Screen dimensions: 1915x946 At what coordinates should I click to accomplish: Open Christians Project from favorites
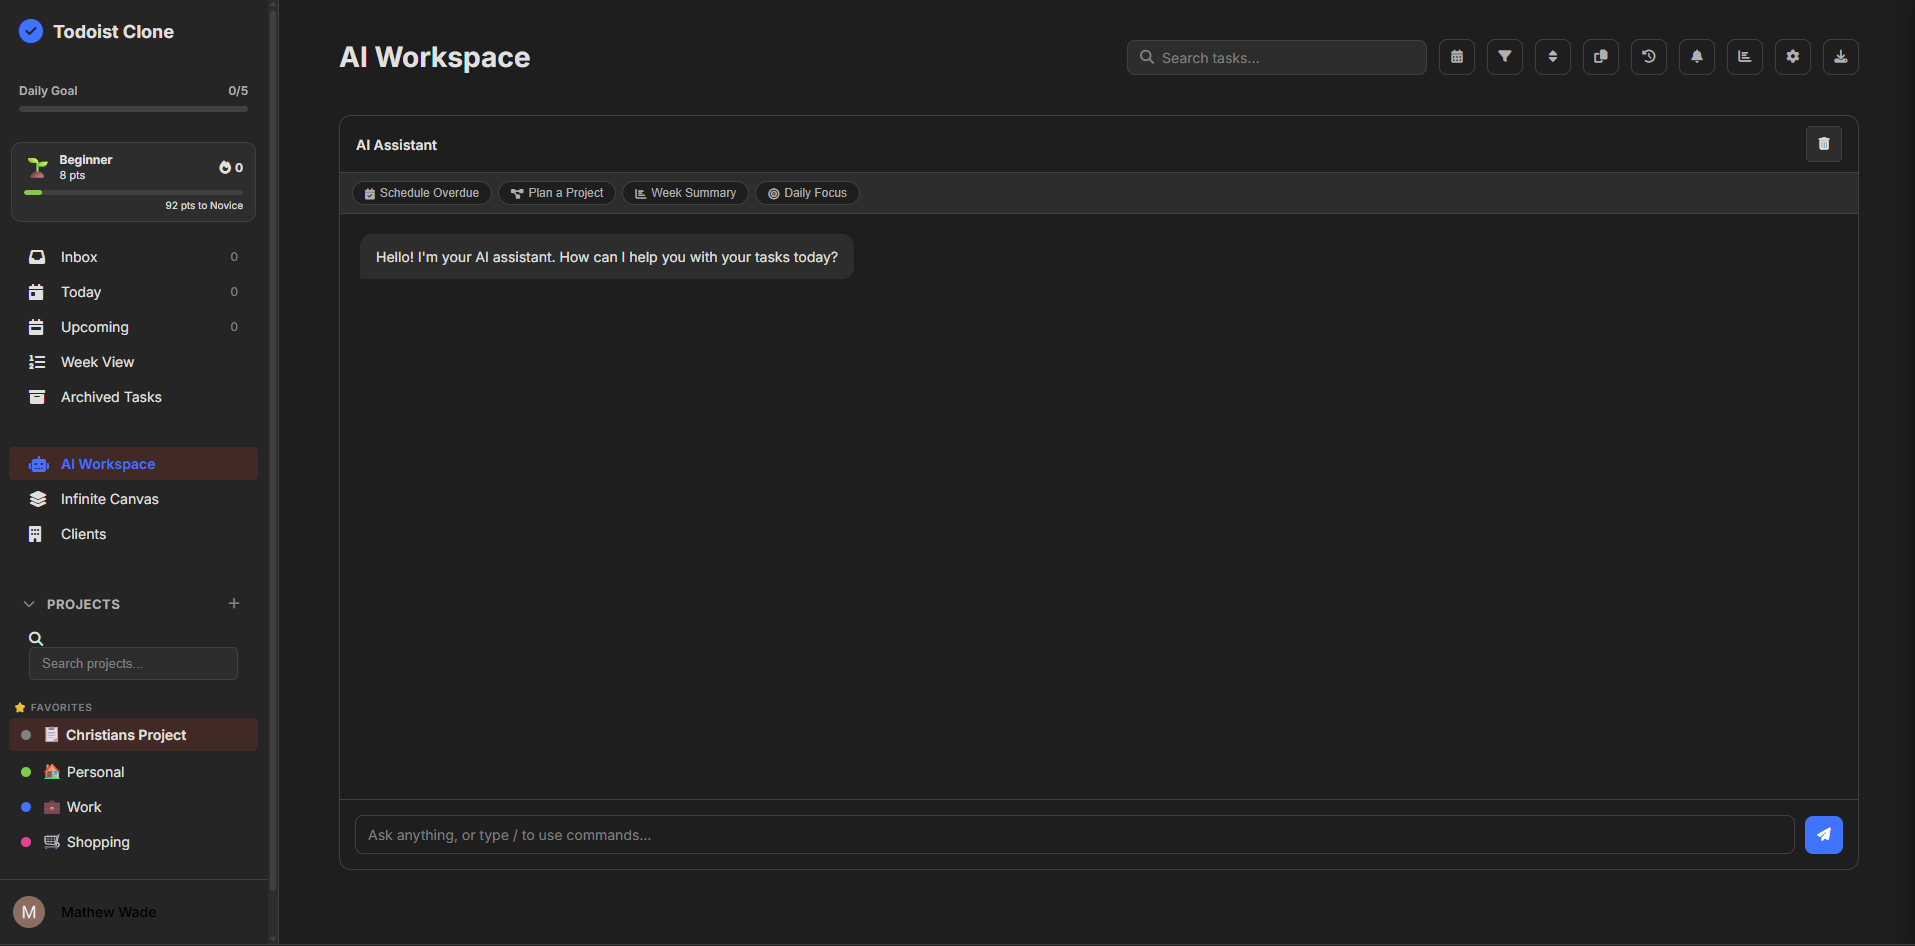pos(125,734)
